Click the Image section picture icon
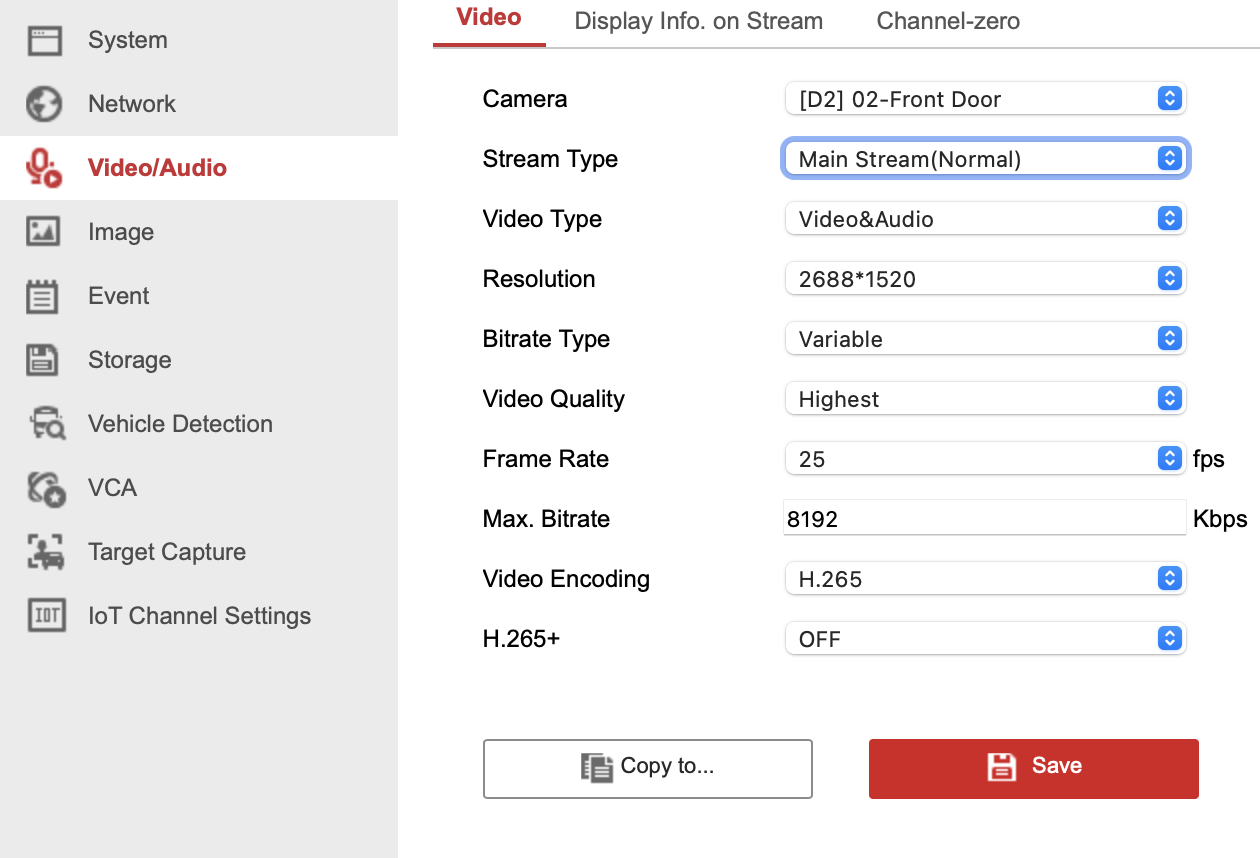This screenshot has width=1260, height=858. click(44, 232)
